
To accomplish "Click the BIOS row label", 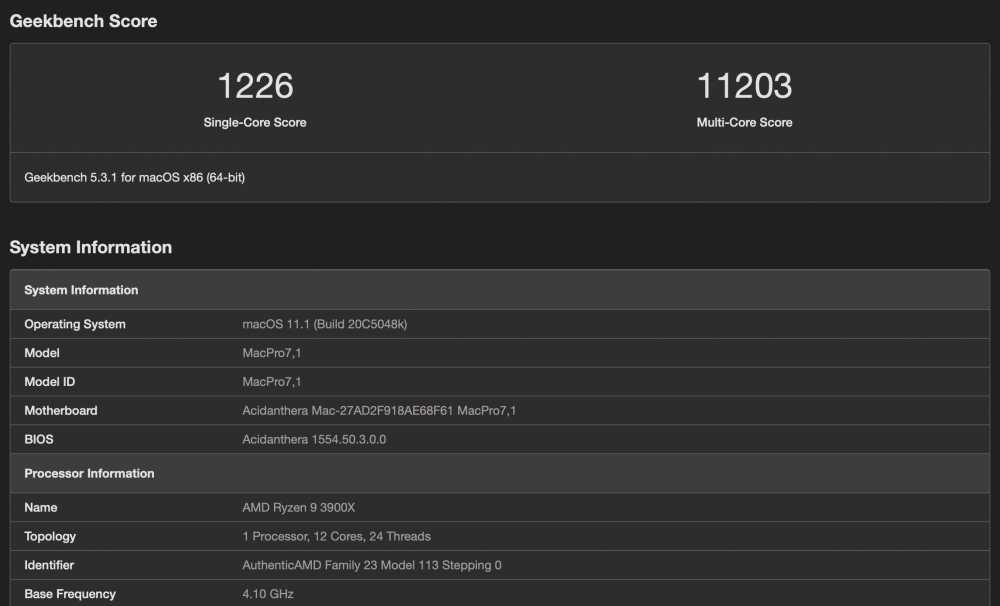I will coord(39,440).
